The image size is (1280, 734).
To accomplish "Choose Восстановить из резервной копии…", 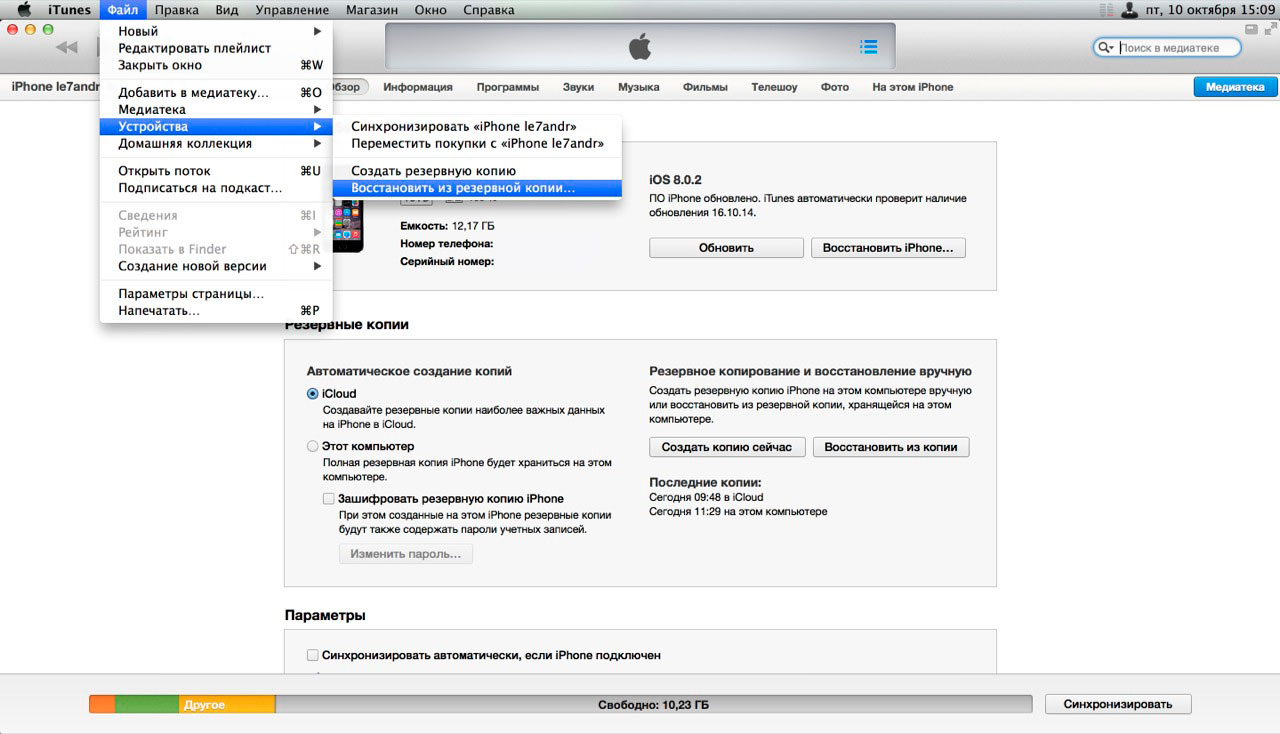I will tap(477, 187).
